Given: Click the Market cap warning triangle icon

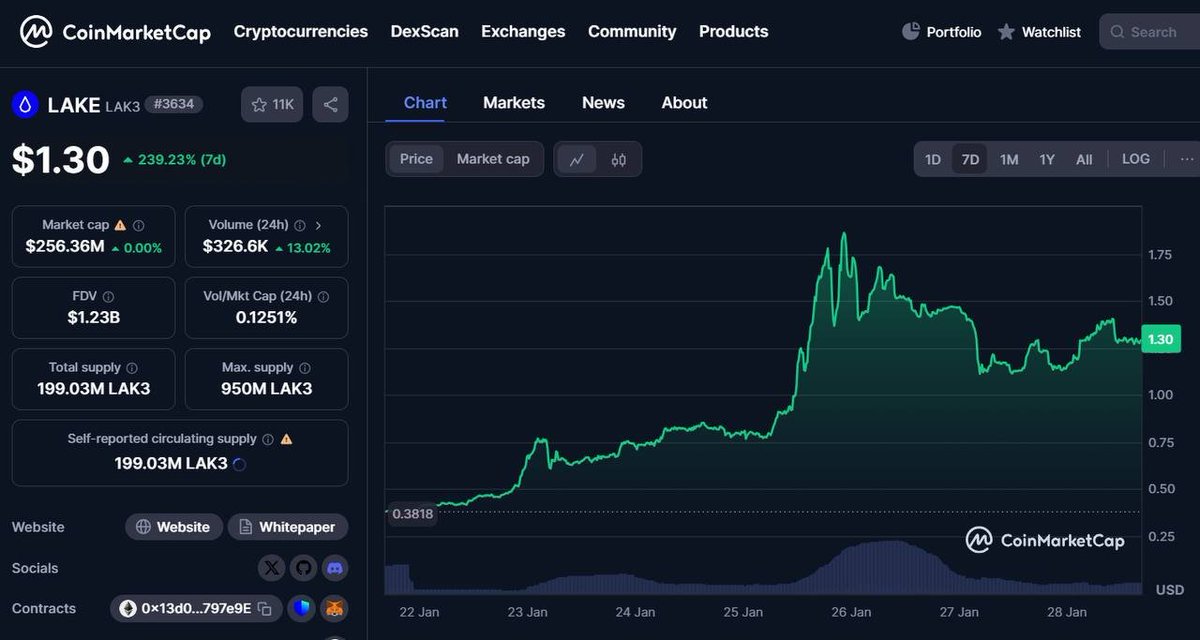Looking at the screenshot, I should [120, 226].
